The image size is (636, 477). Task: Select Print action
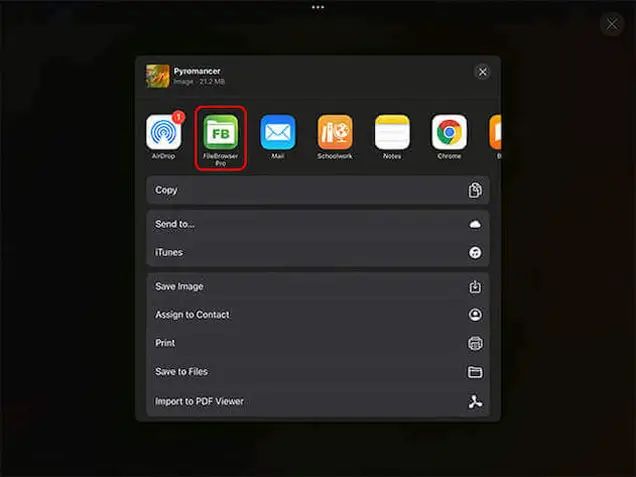tap(318, 343)
